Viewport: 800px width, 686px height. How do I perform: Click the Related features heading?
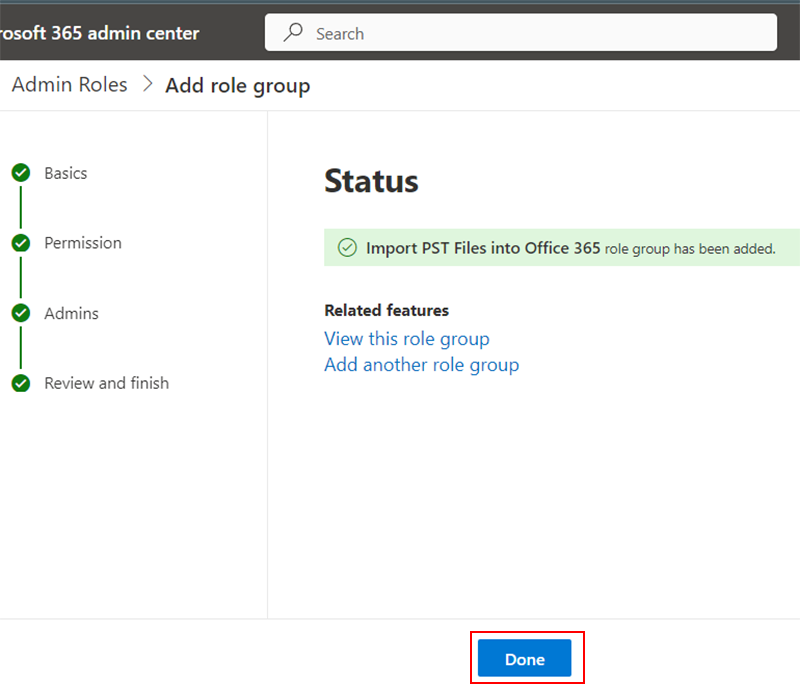387,310
